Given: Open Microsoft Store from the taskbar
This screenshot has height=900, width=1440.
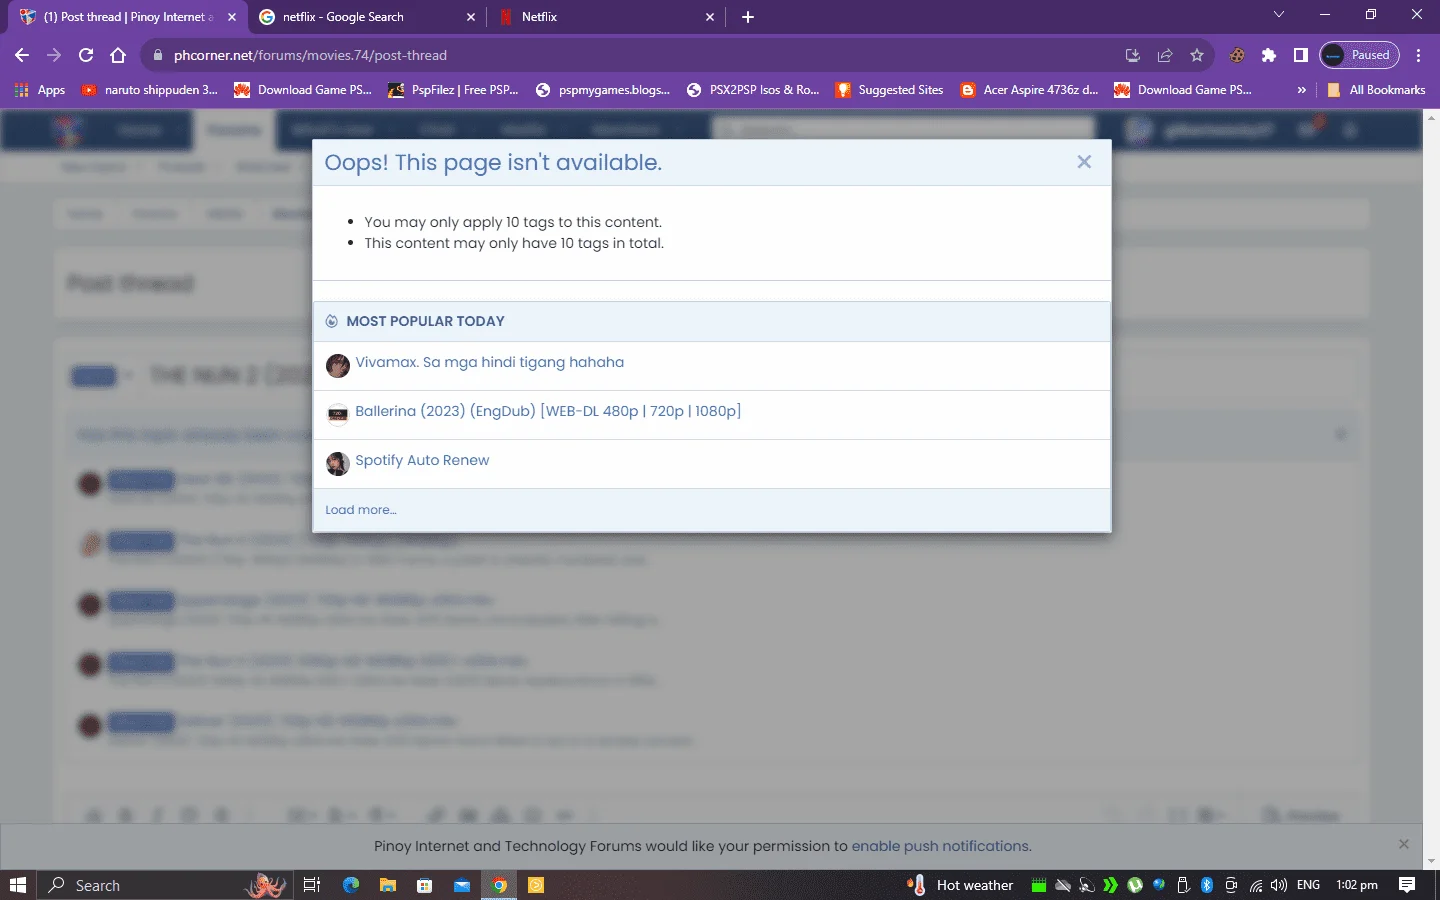Looking at the screenshot, I should point(425,885).
